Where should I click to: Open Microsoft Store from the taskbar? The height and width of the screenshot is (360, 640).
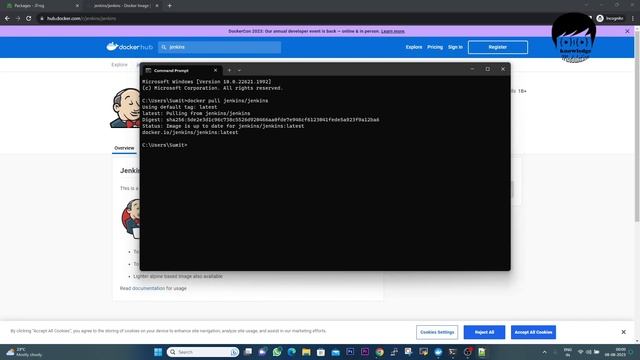coord(321,352)
